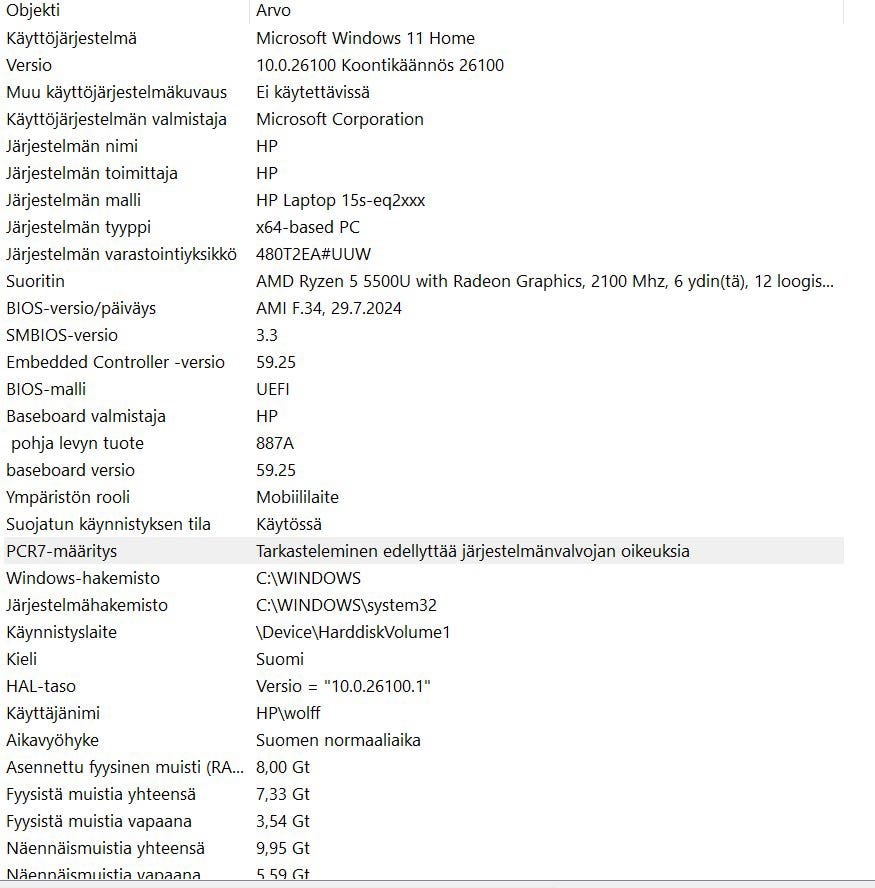Click the highlighted PCR7-määritys row
The width and height of the screenshot is (875, 888).
click(x=424, y=551)
